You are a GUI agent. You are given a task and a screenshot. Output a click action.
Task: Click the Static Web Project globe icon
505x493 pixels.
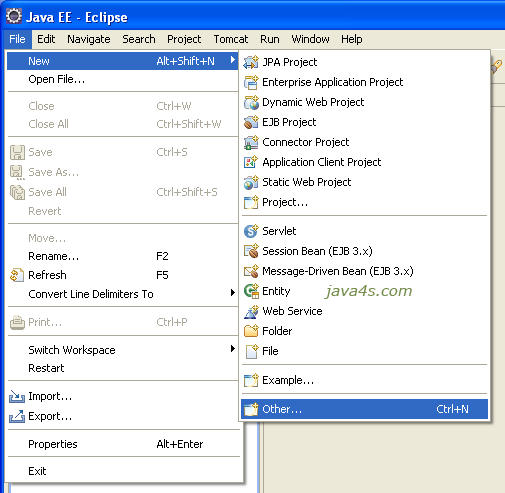tap(251, 182)
